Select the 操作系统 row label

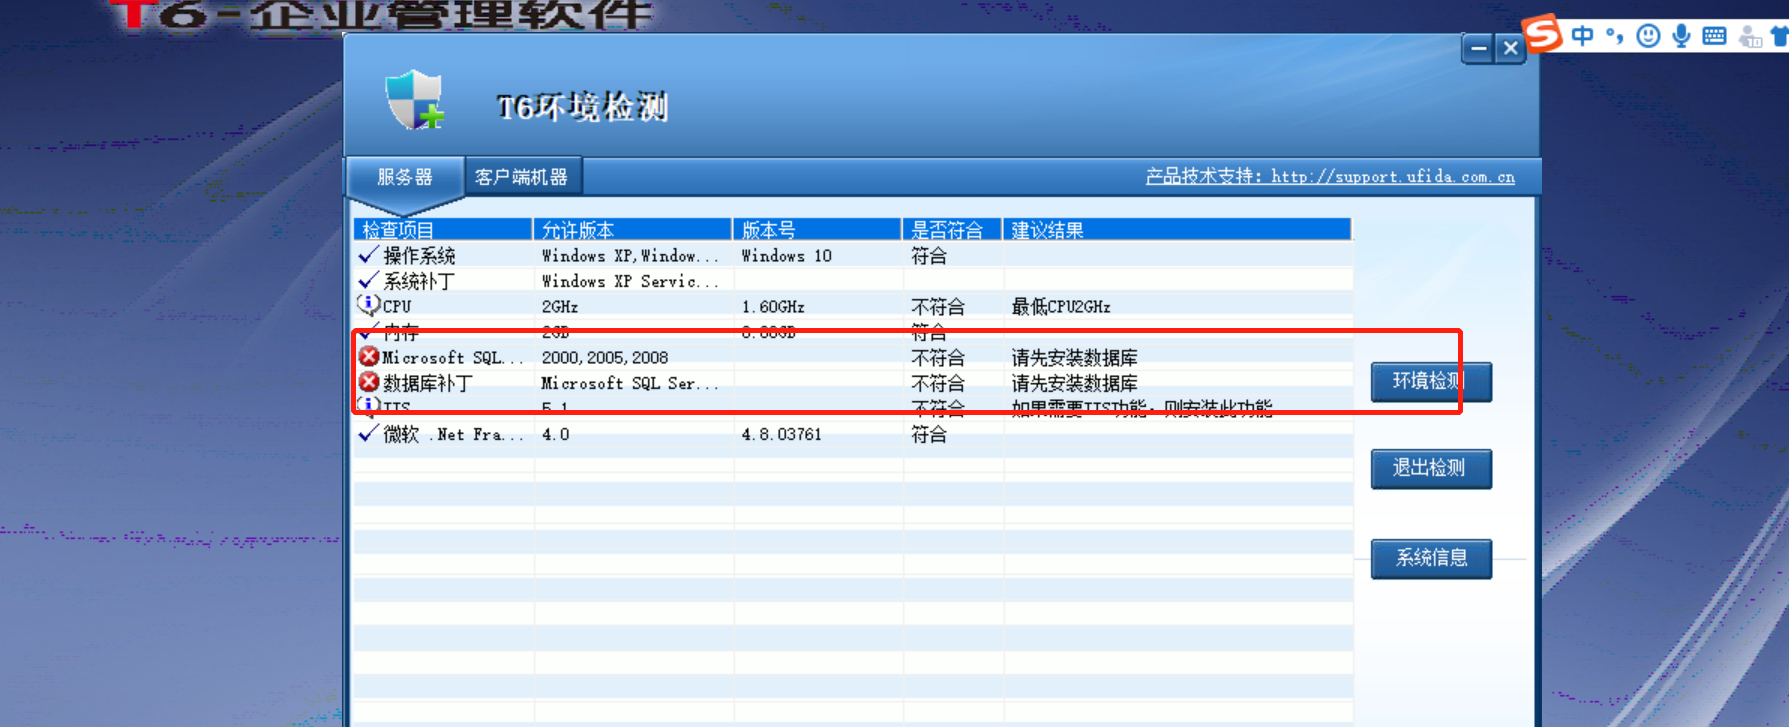[x=419, y=256]
